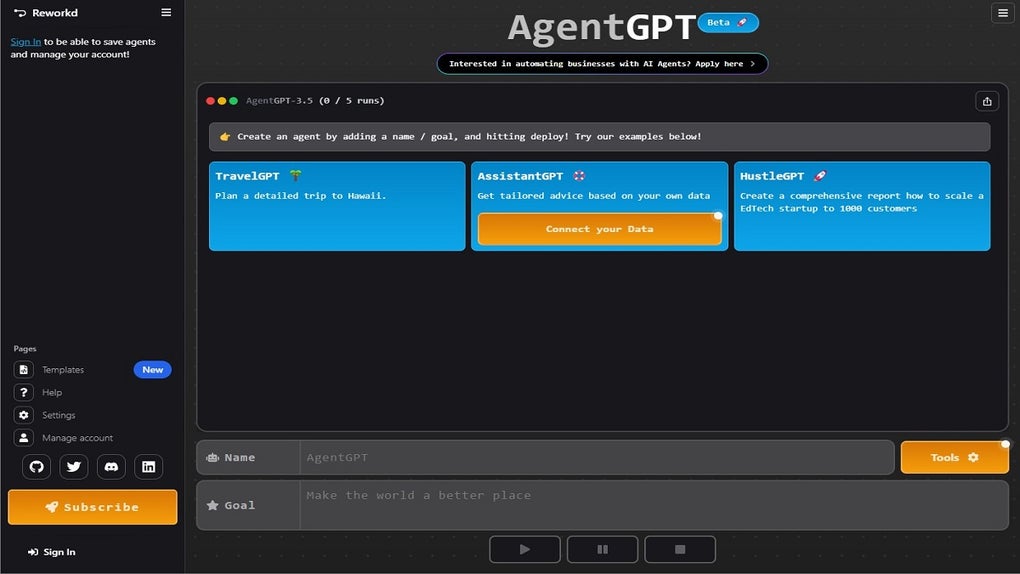
Task: Click the Sign In link at top
Action: point(25,42)
